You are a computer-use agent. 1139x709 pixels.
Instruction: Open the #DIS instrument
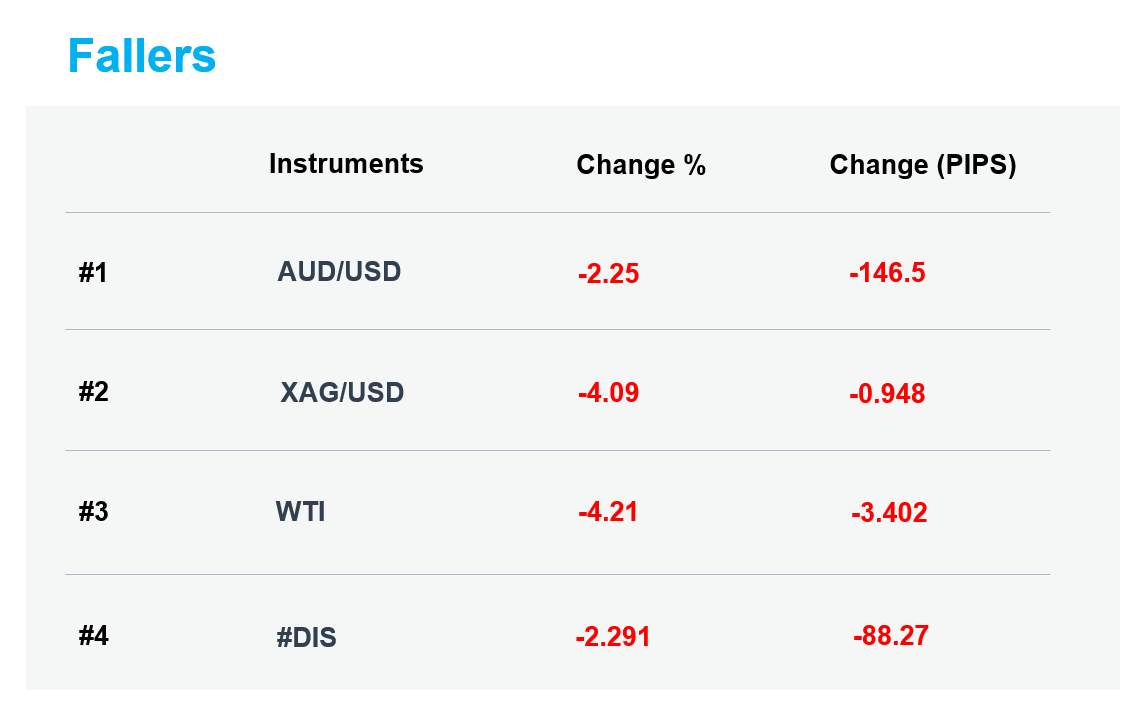click(306, 637)
